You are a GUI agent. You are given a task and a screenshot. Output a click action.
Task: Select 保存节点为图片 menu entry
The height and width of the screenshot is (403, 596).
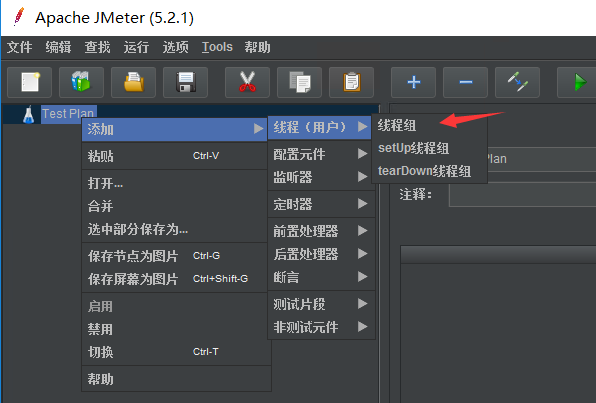174,256
